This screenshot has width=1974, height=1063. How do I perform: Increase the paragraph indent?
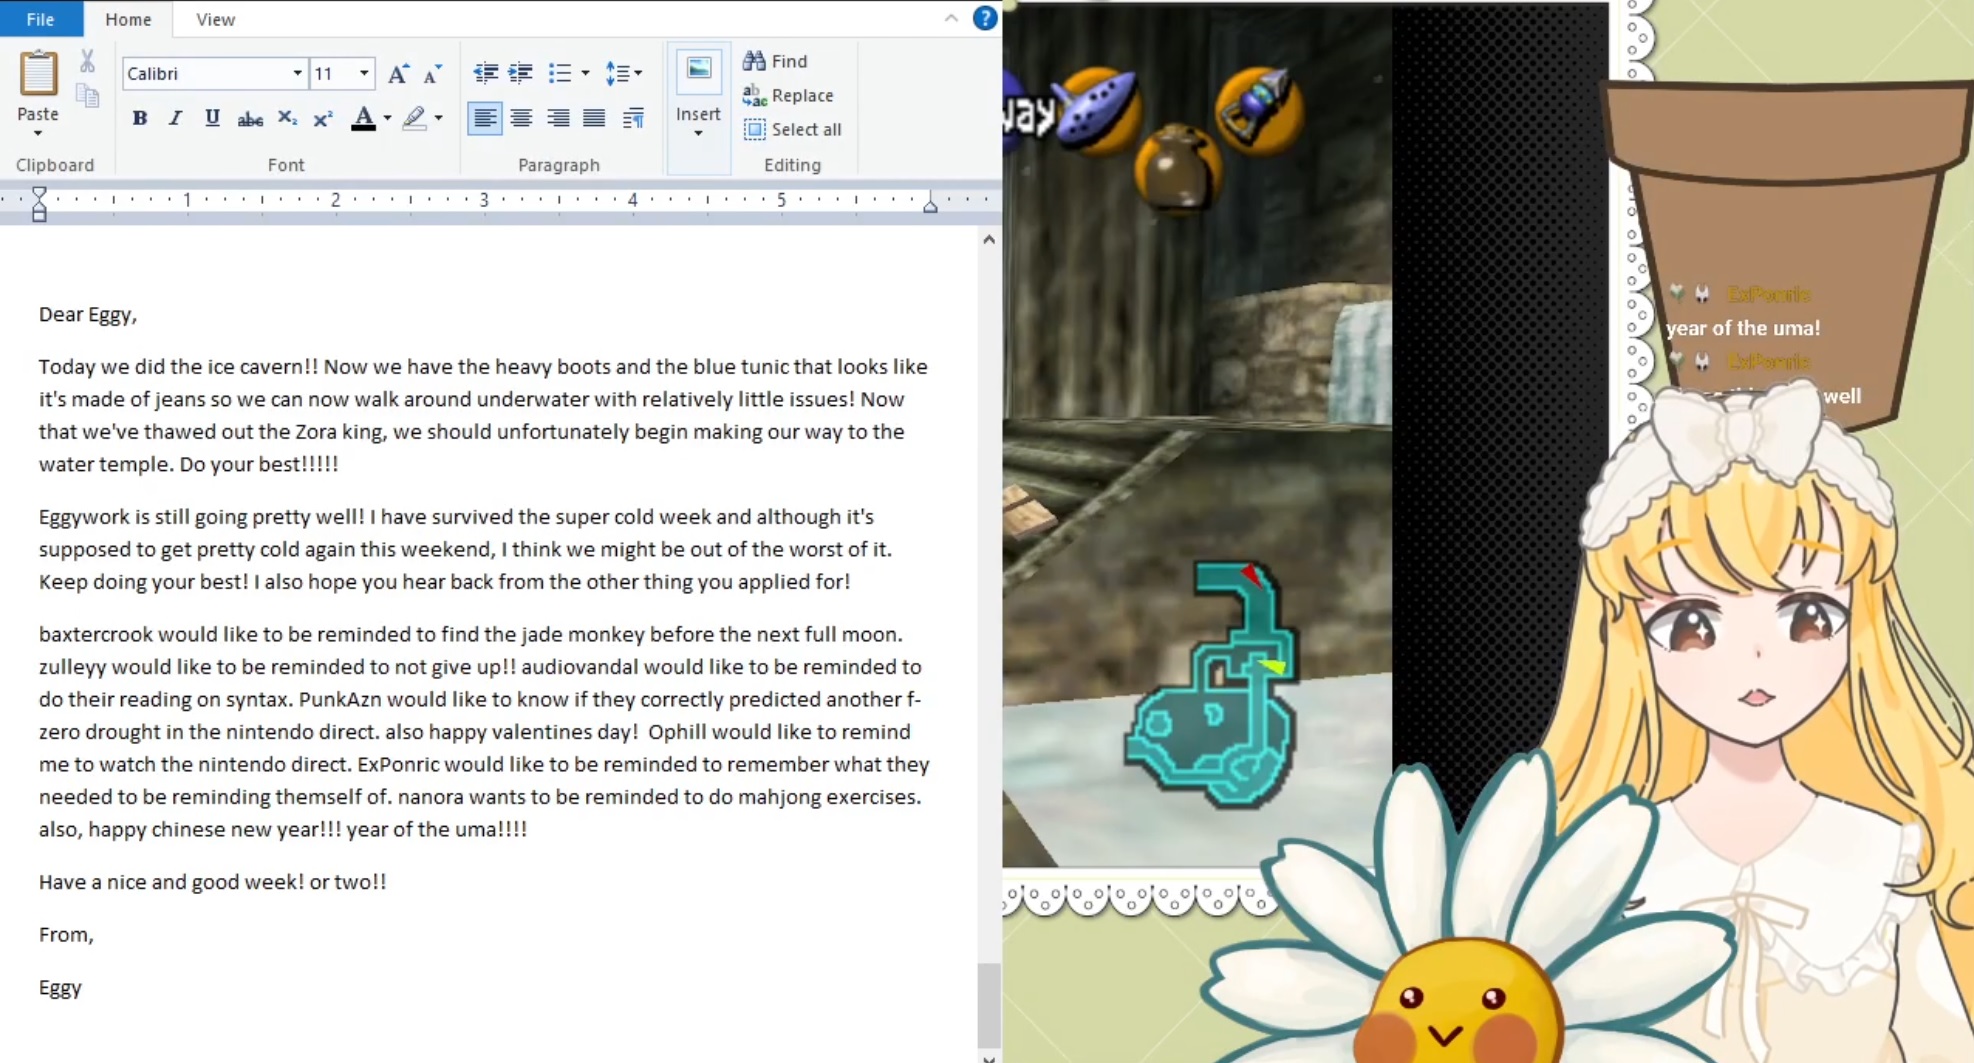[x=520, y=73]
